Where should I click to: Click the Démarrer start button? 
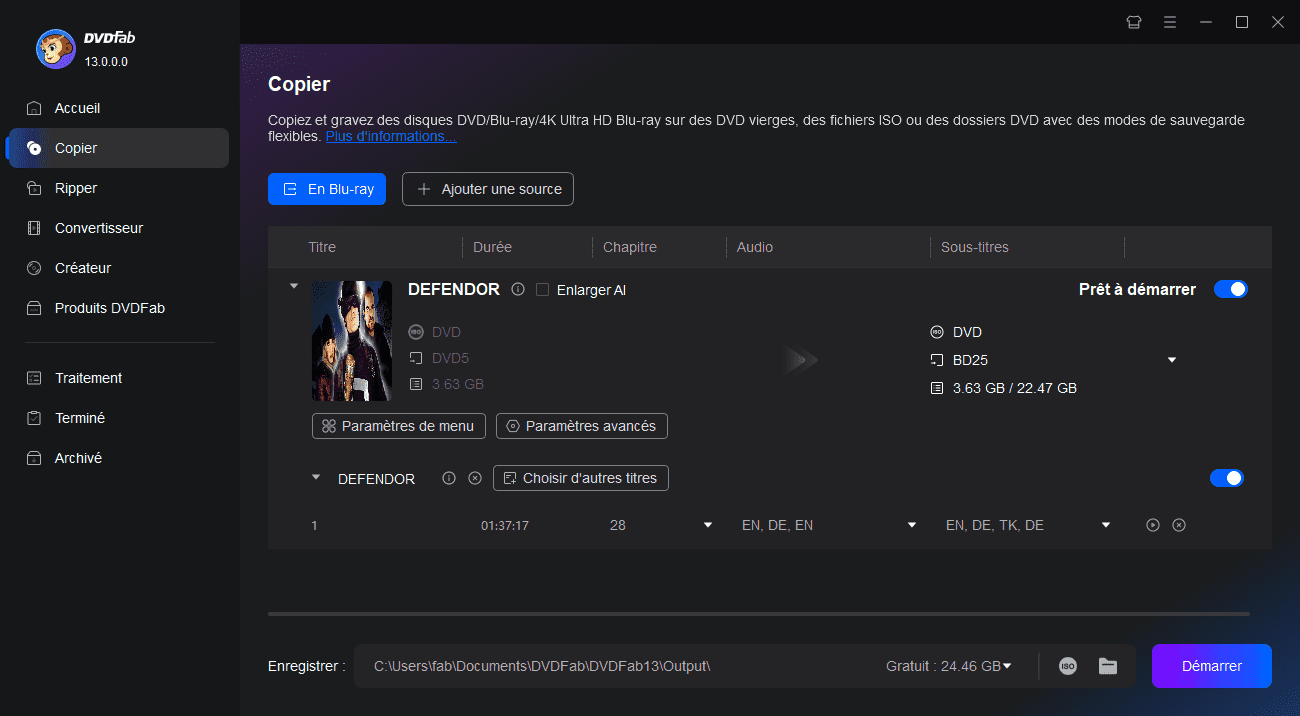point(1212,666)
